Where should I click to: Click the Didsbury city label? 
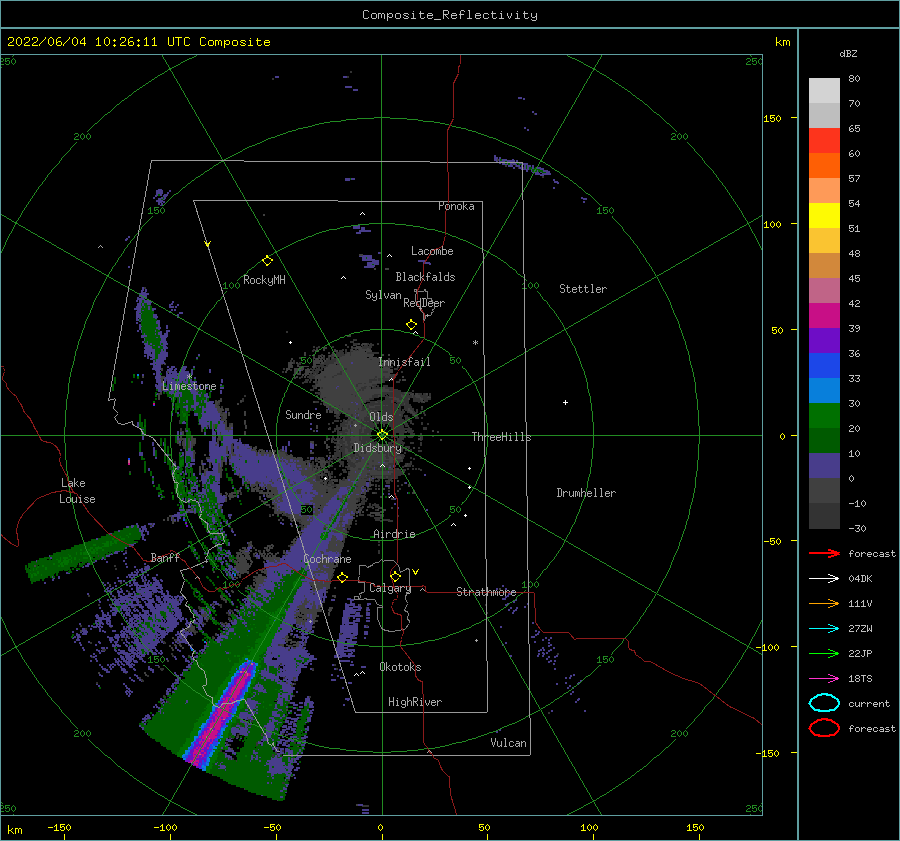[x=377, y=448]
